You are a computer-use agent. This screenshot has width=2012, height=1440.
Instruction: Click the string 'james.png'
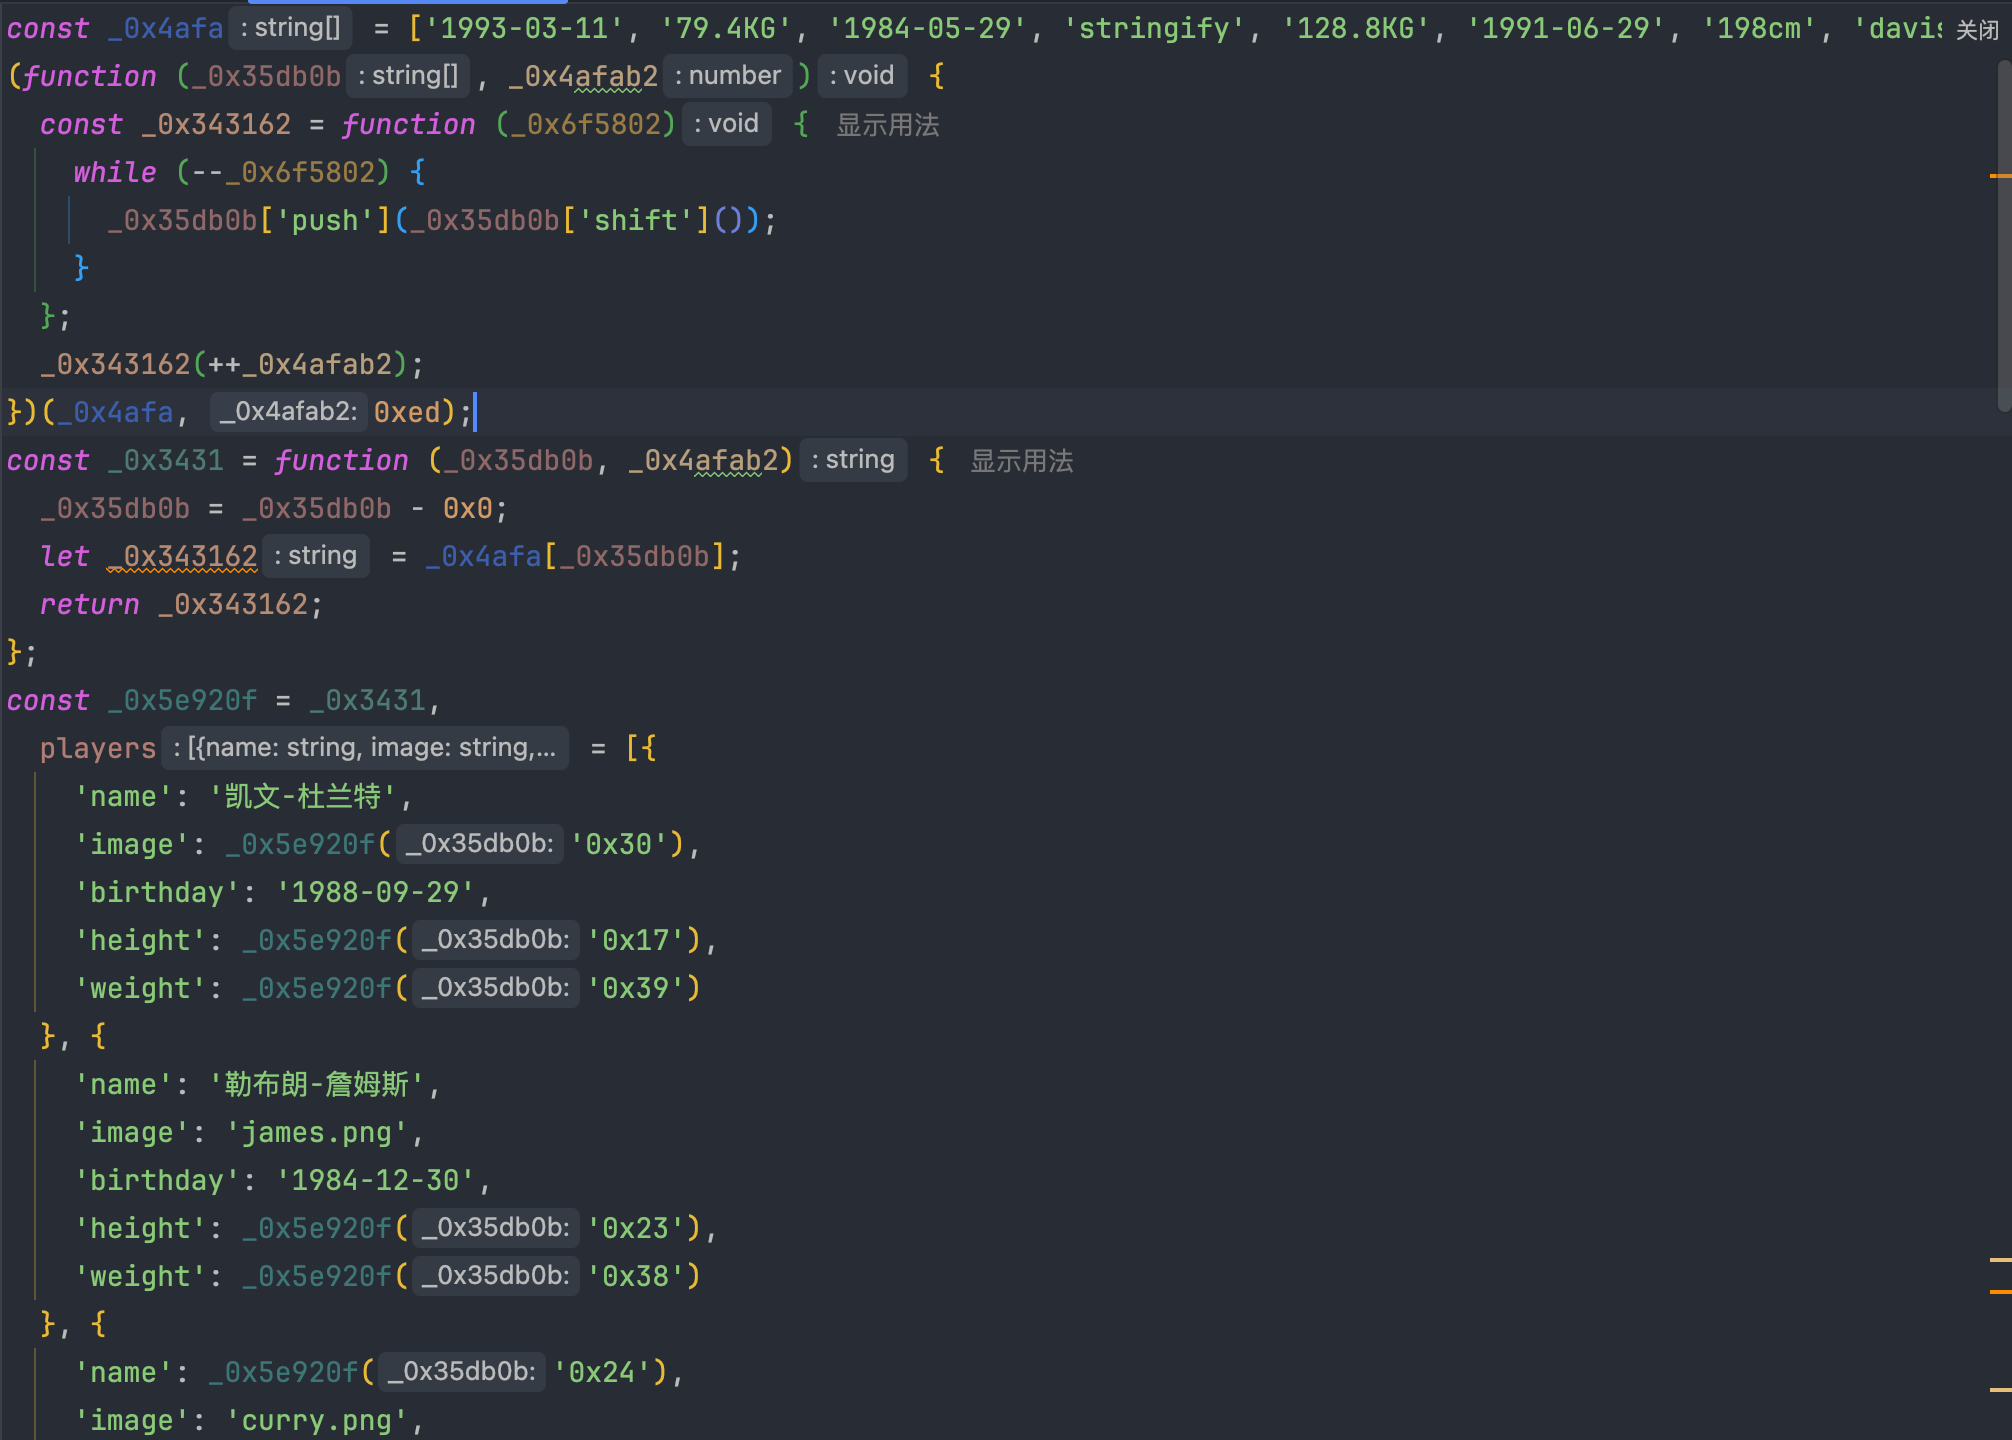(317, 1133)
